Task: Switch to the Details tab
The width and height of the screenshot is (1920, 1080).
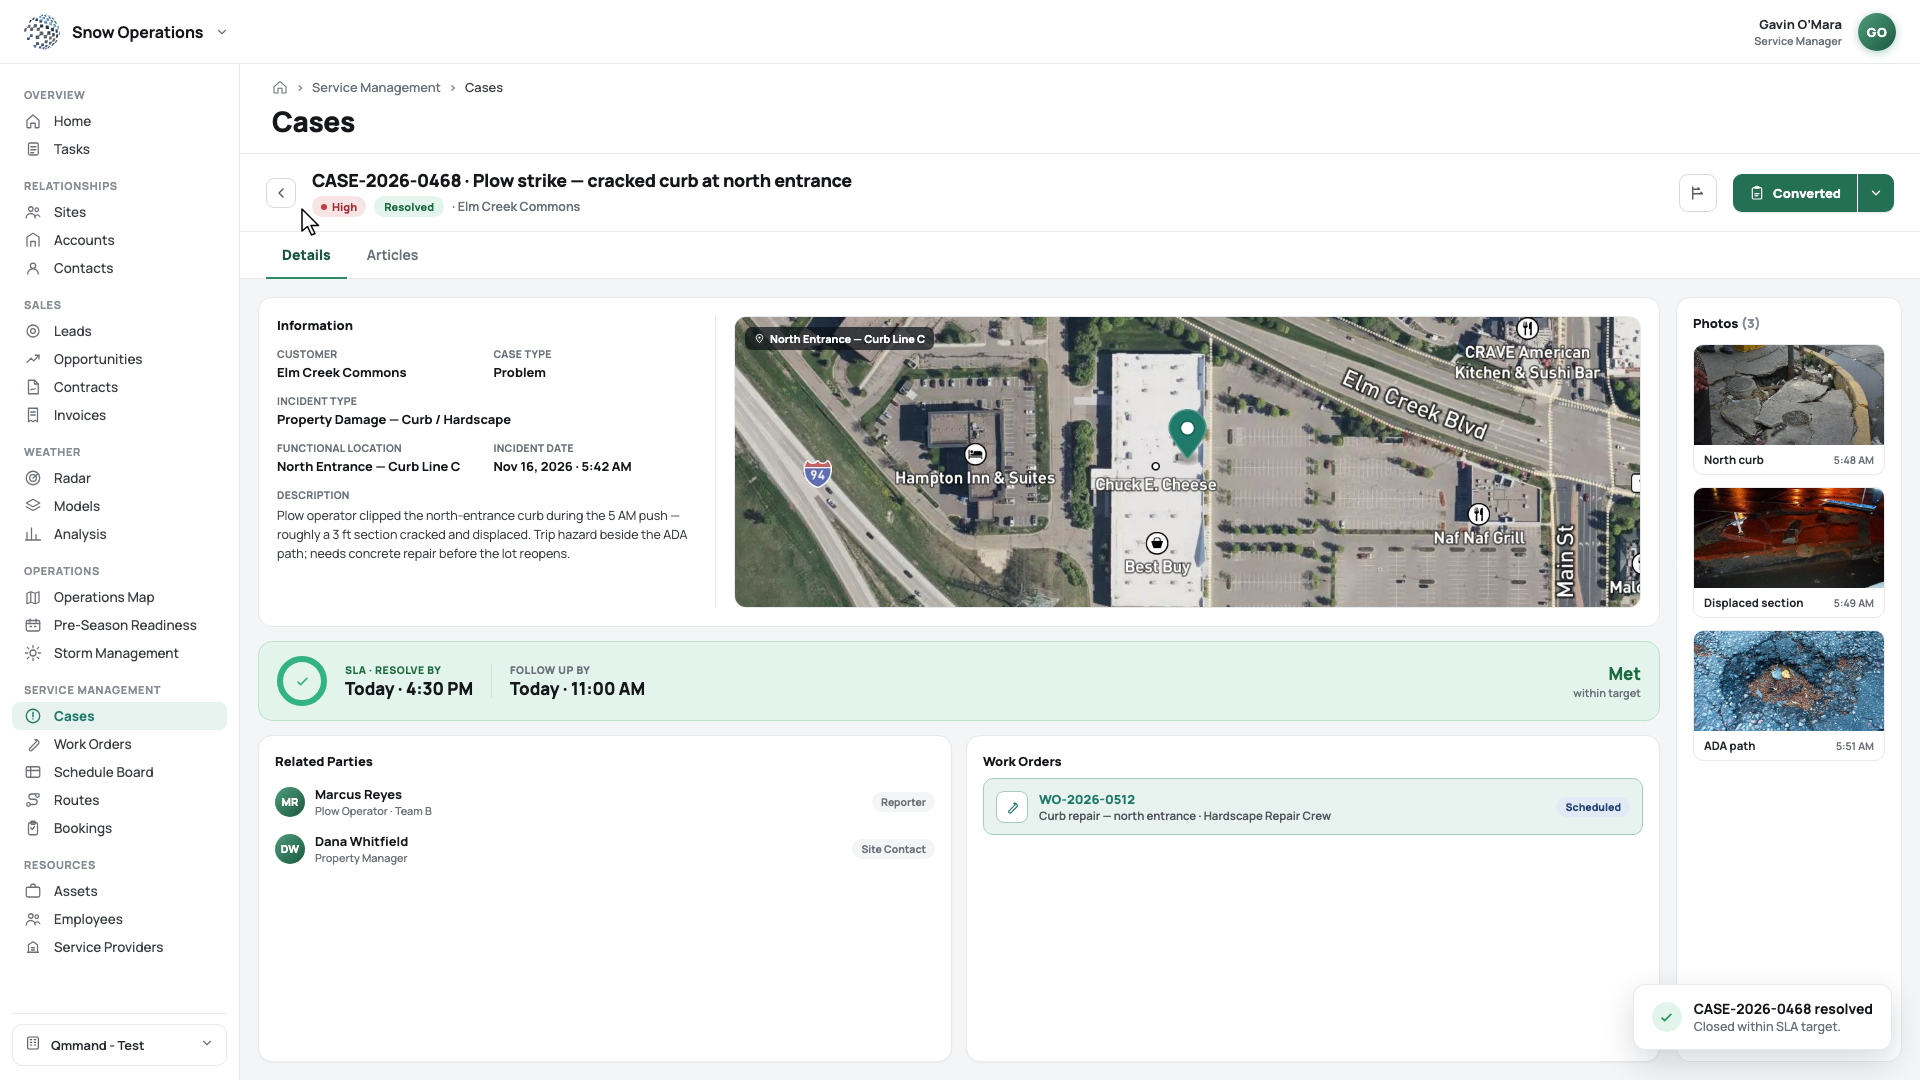Action: (306, 255)
